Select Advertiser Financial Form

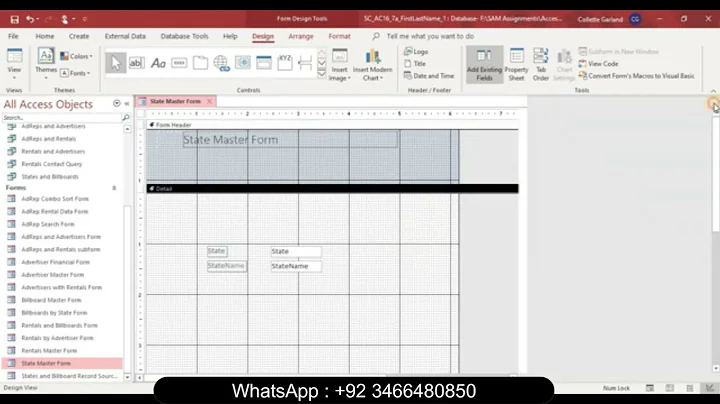(x=56, y=262)
